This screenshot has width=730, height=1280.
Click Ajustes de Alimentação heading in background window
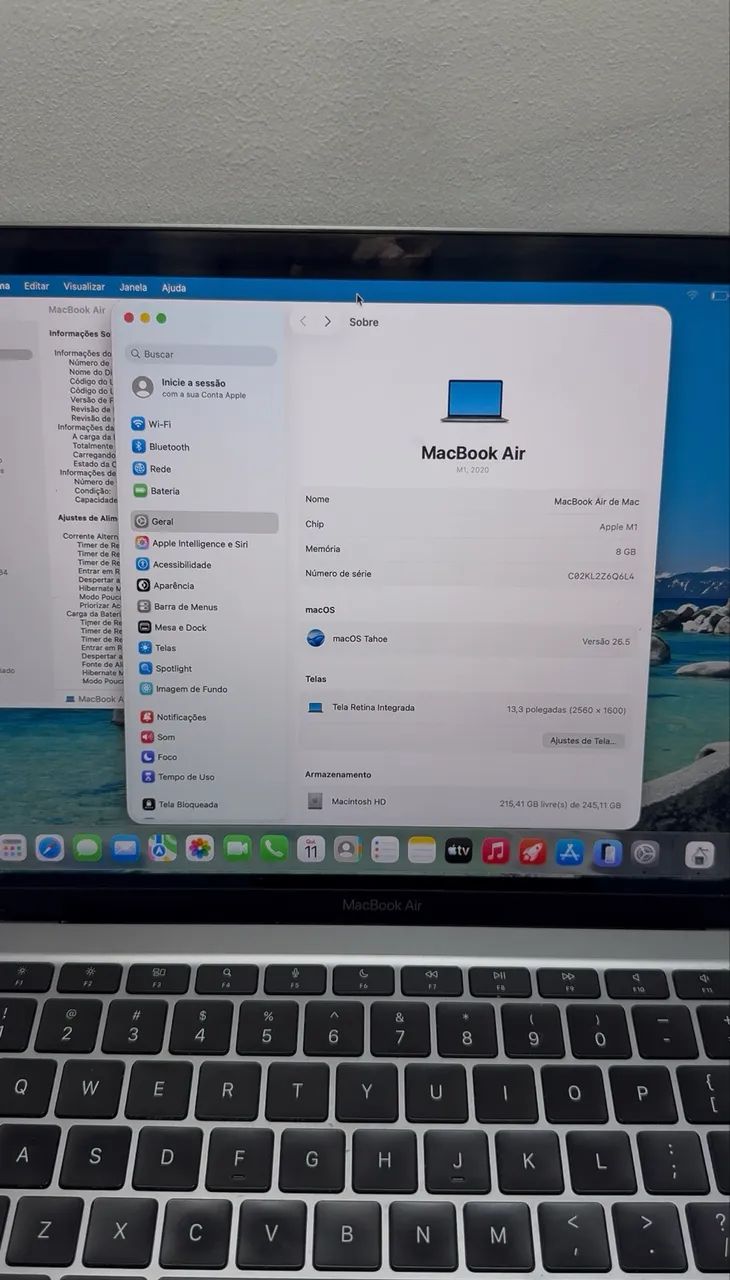click(87, 518)
